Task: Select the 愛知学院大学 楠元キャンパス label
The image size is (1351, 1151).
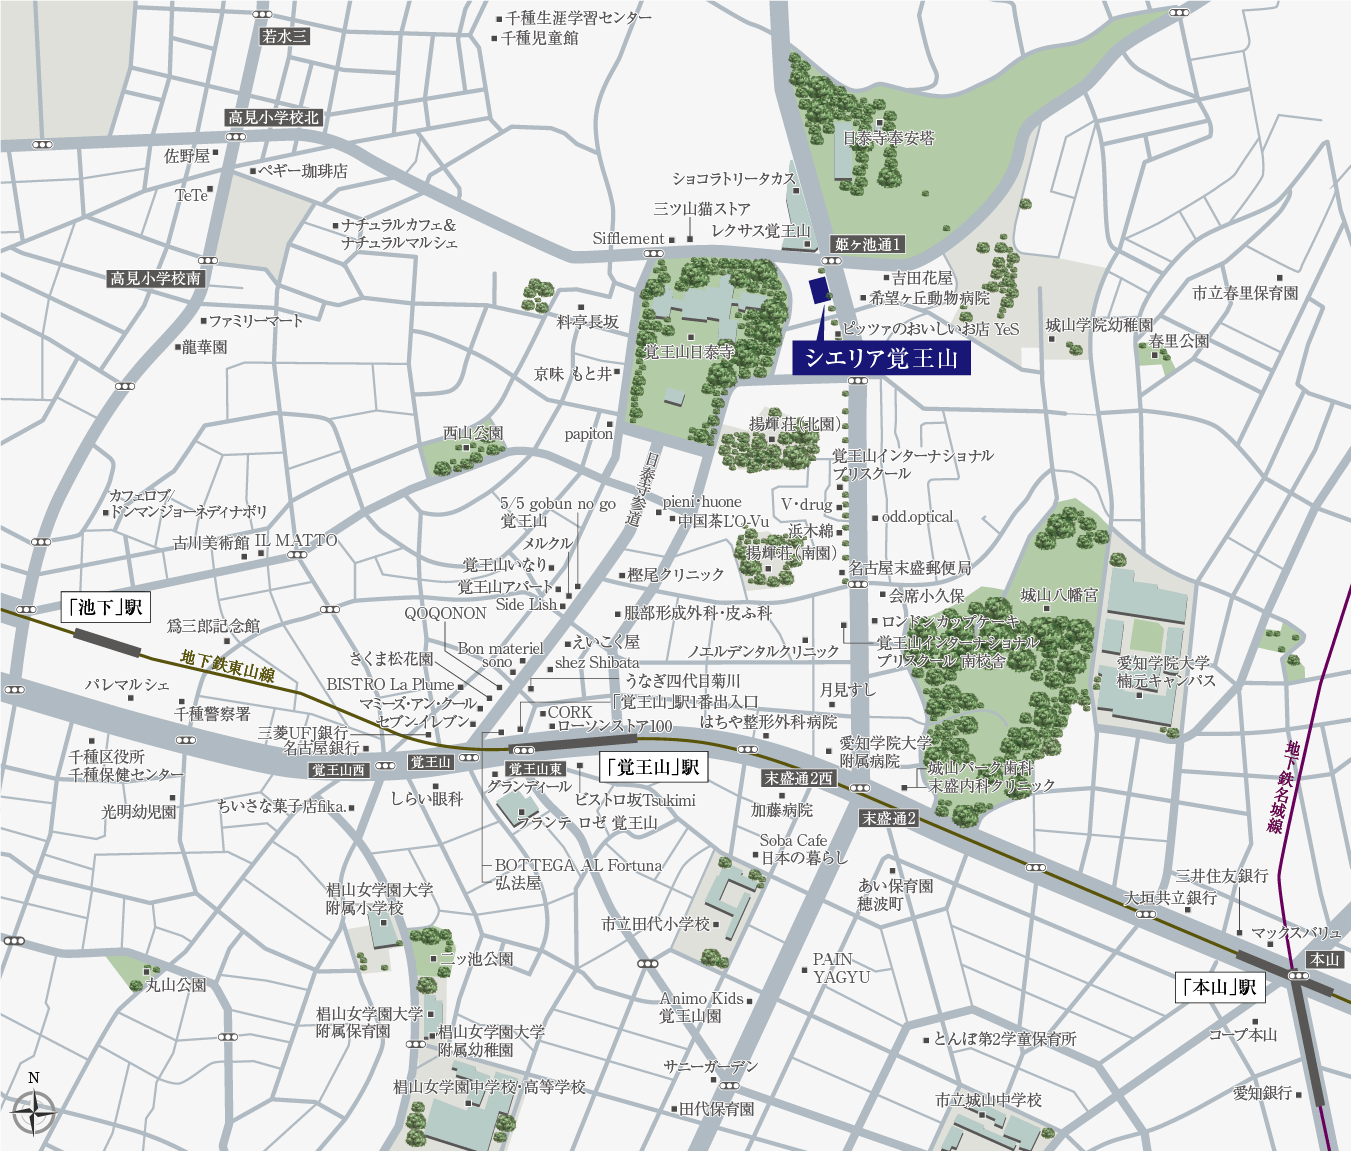Action: pyautogui.click(x=1166, y=671)
